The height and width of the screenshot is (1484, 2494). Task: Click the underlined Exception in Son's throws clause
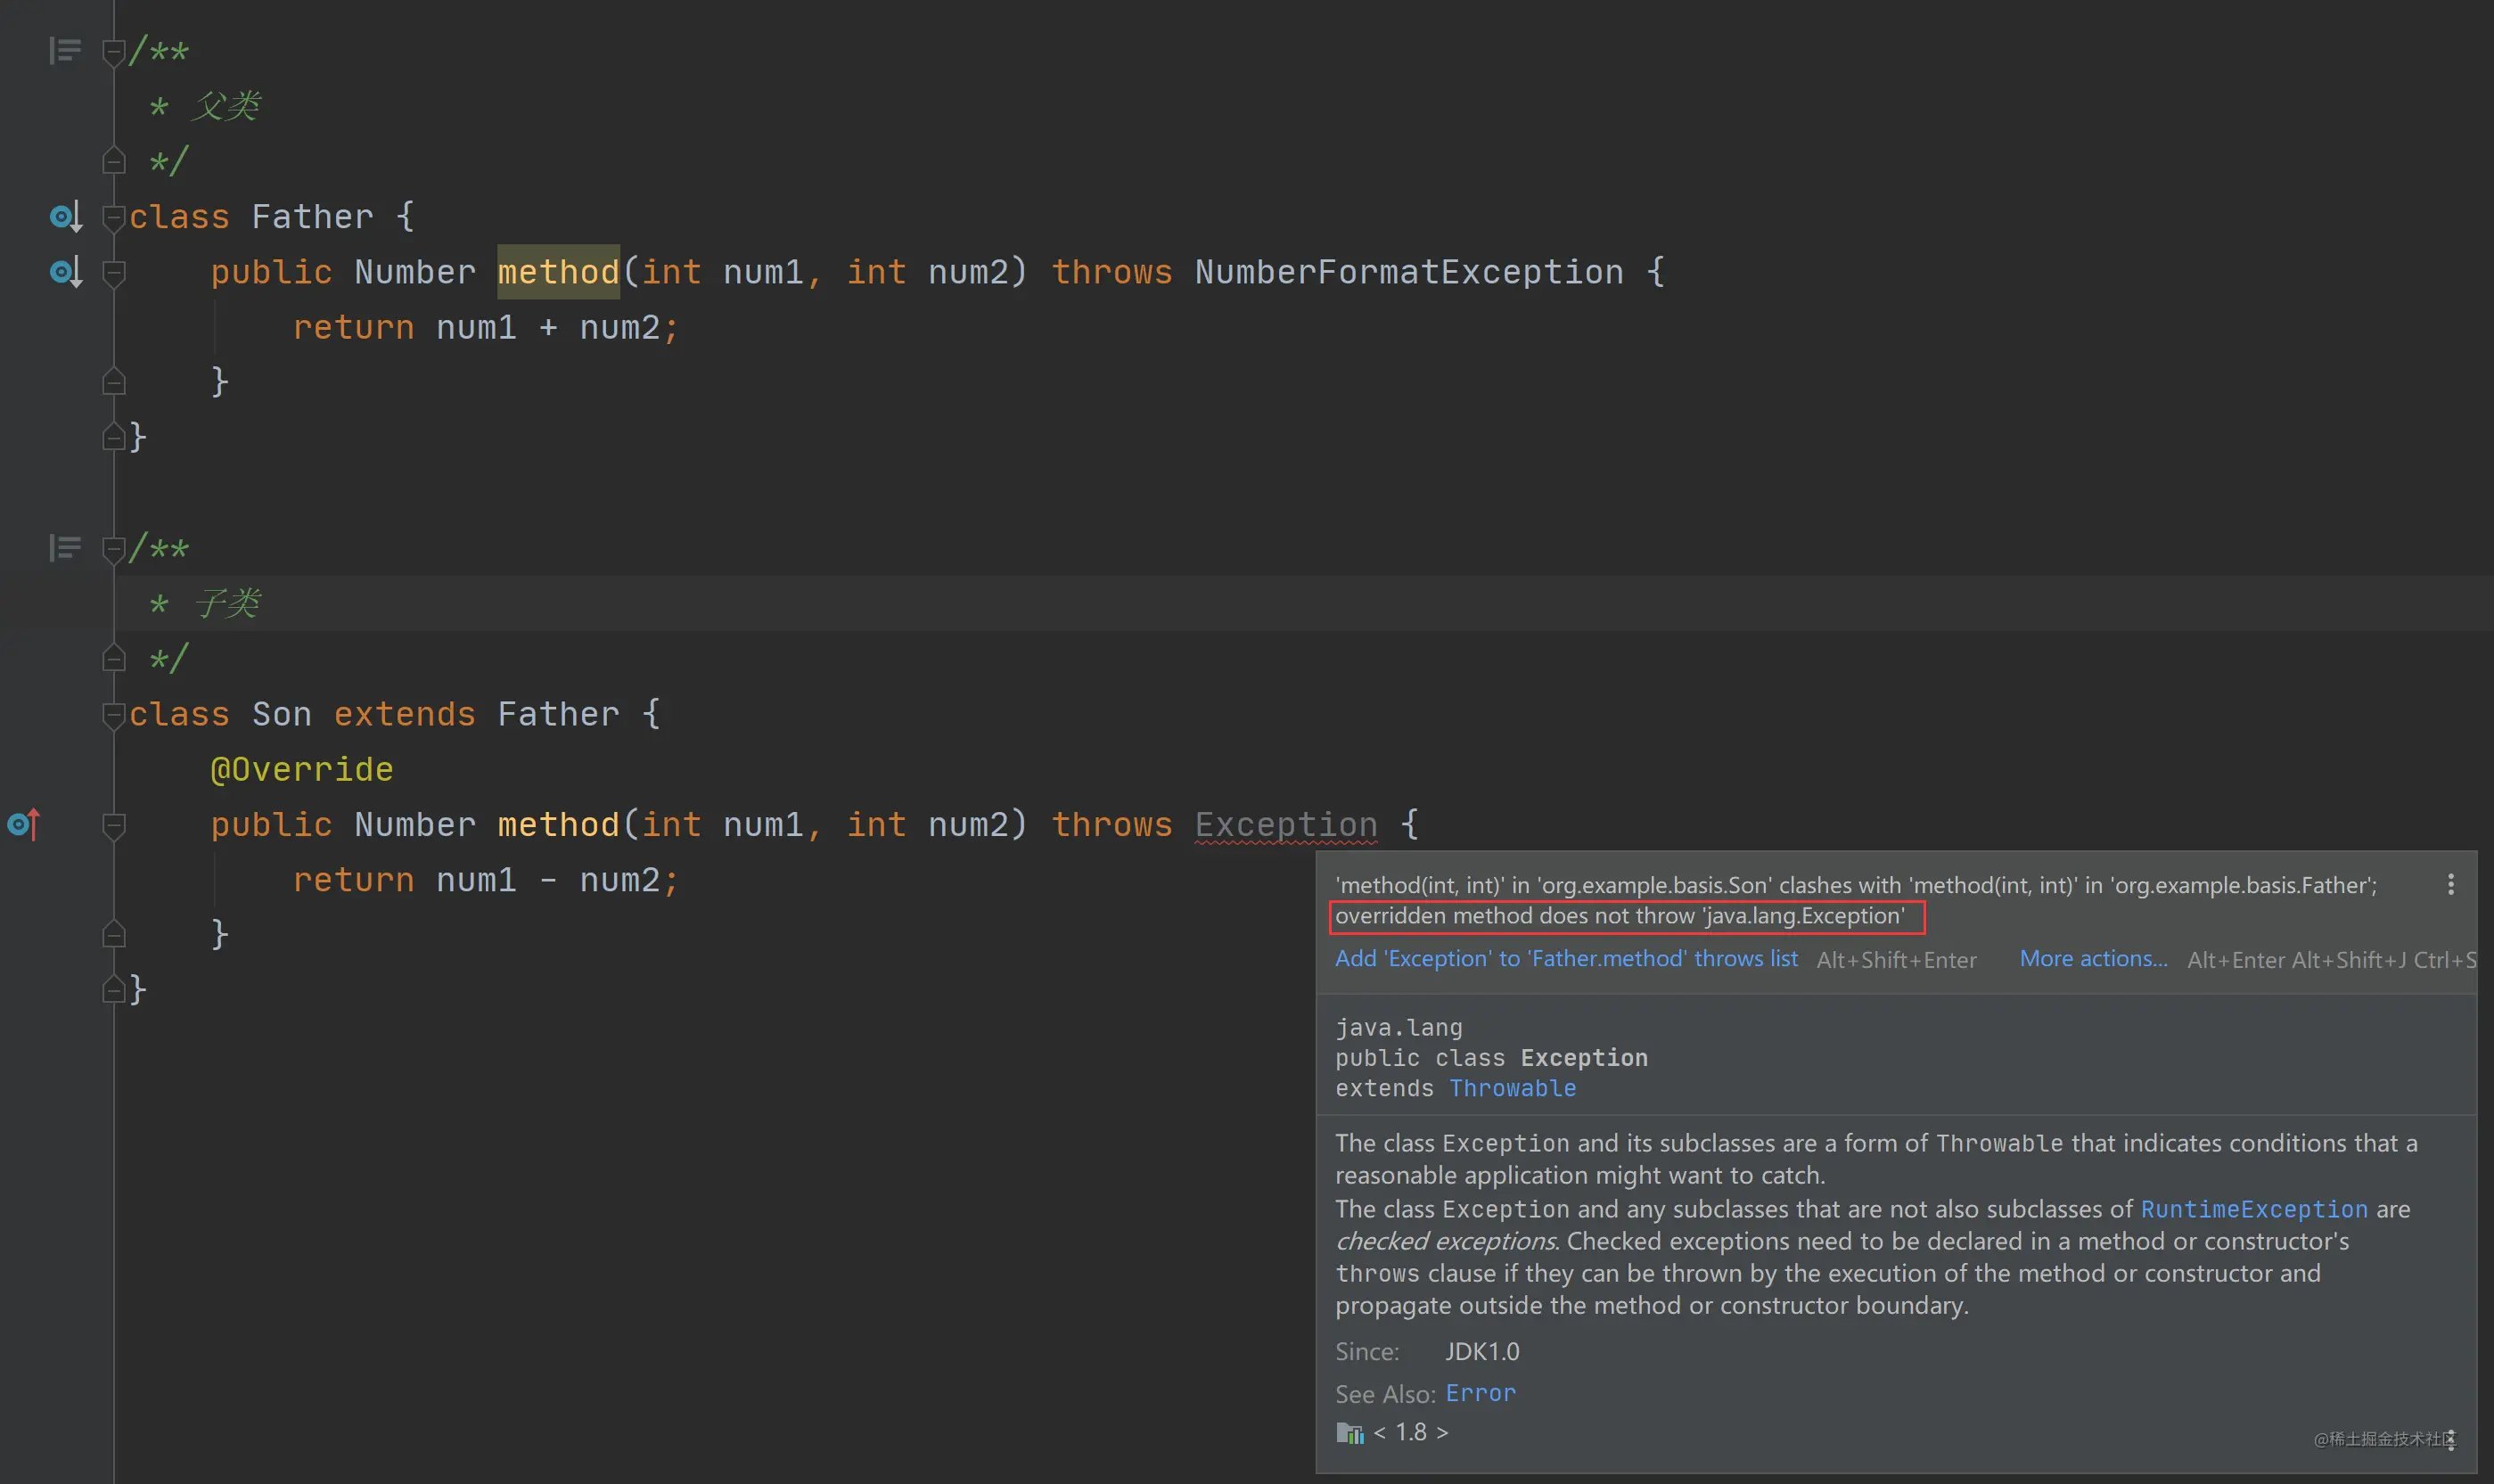click(x=1286, y=825)
